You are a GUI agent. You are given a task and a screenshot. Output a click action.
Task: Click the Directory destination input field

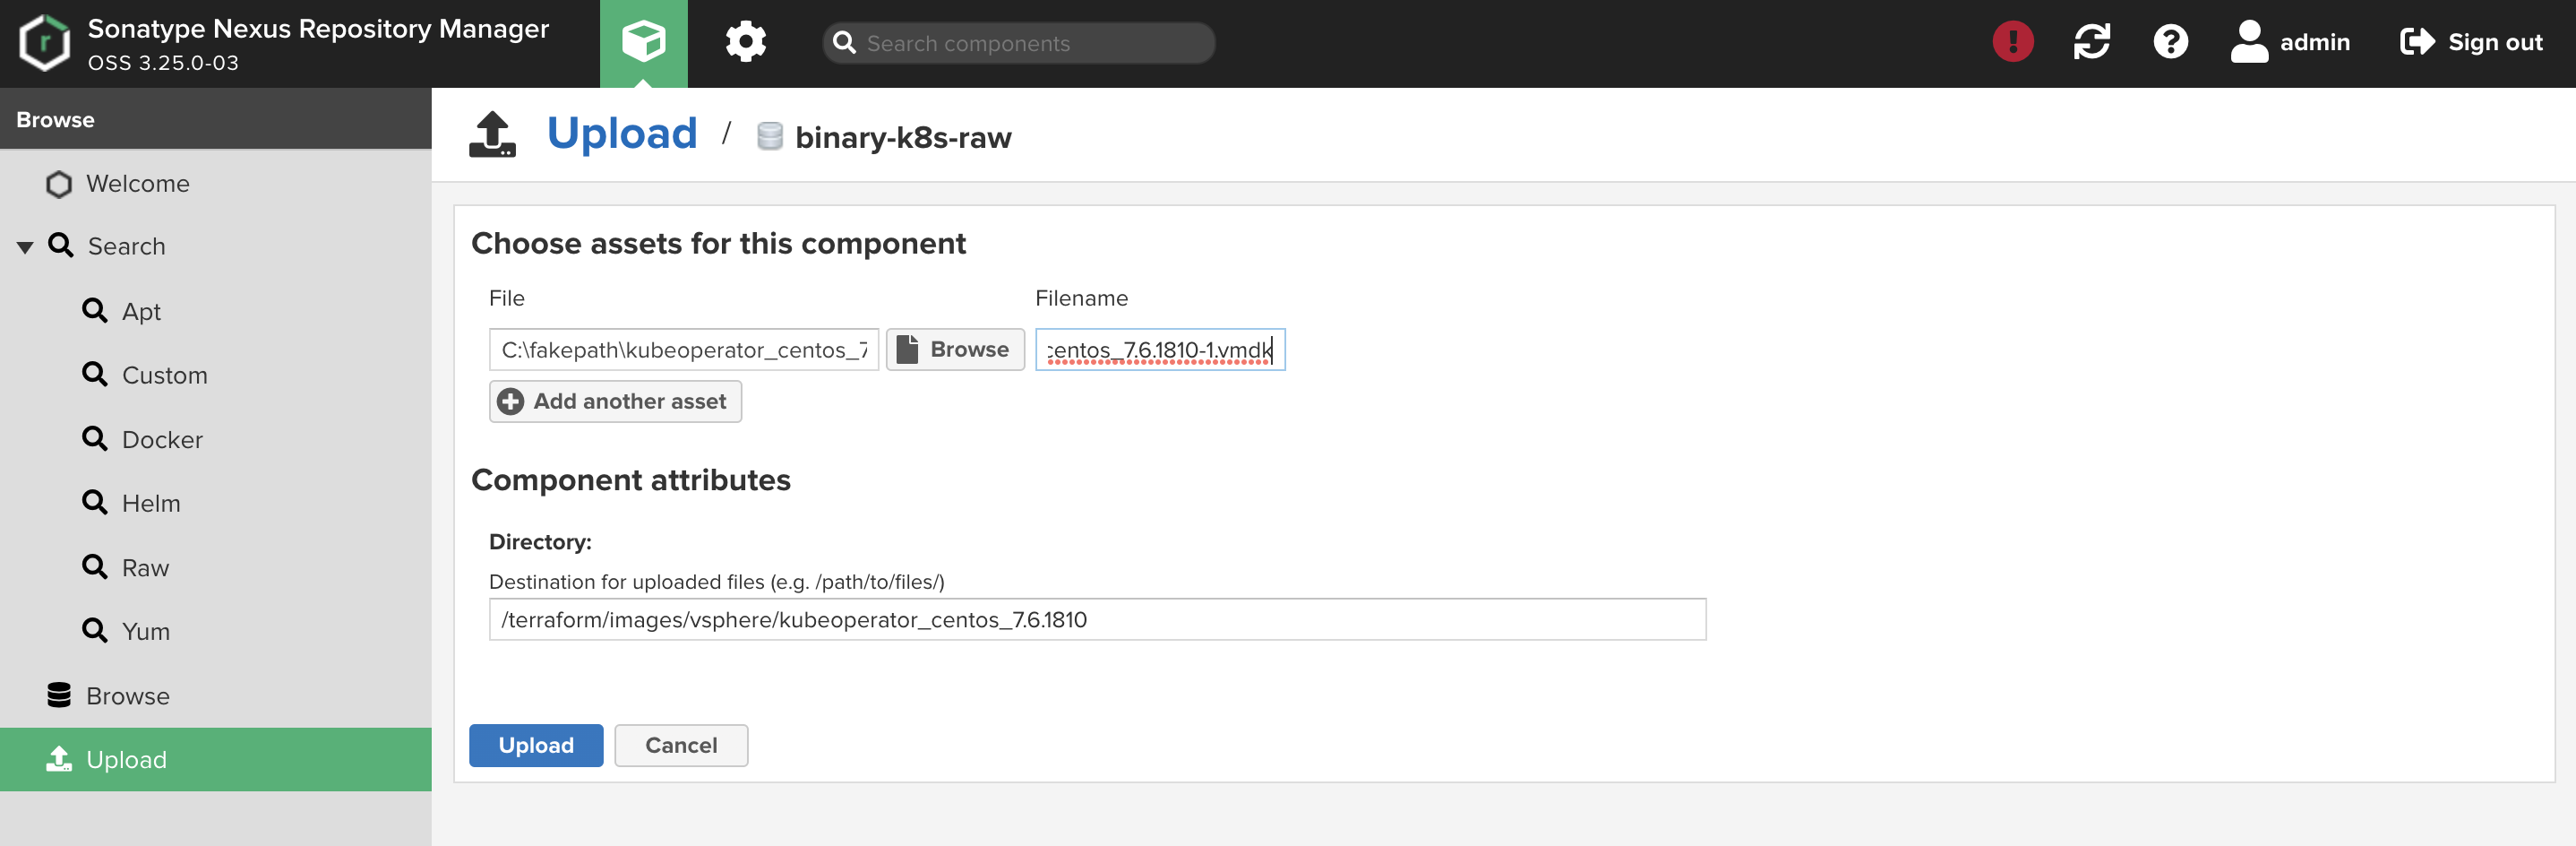point(1097,619)
